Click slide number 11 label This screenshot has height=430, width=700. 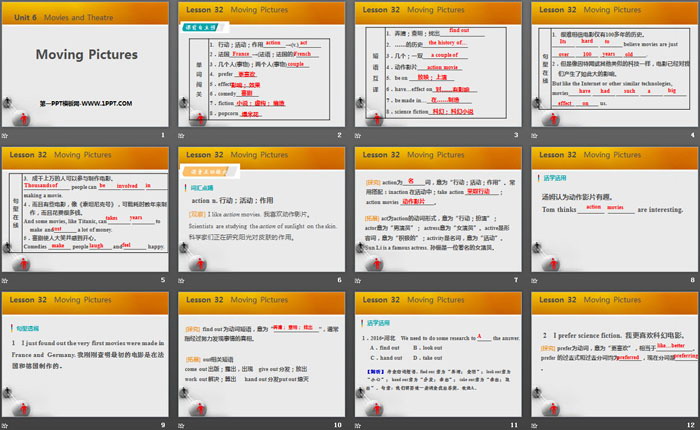[514, 425]
